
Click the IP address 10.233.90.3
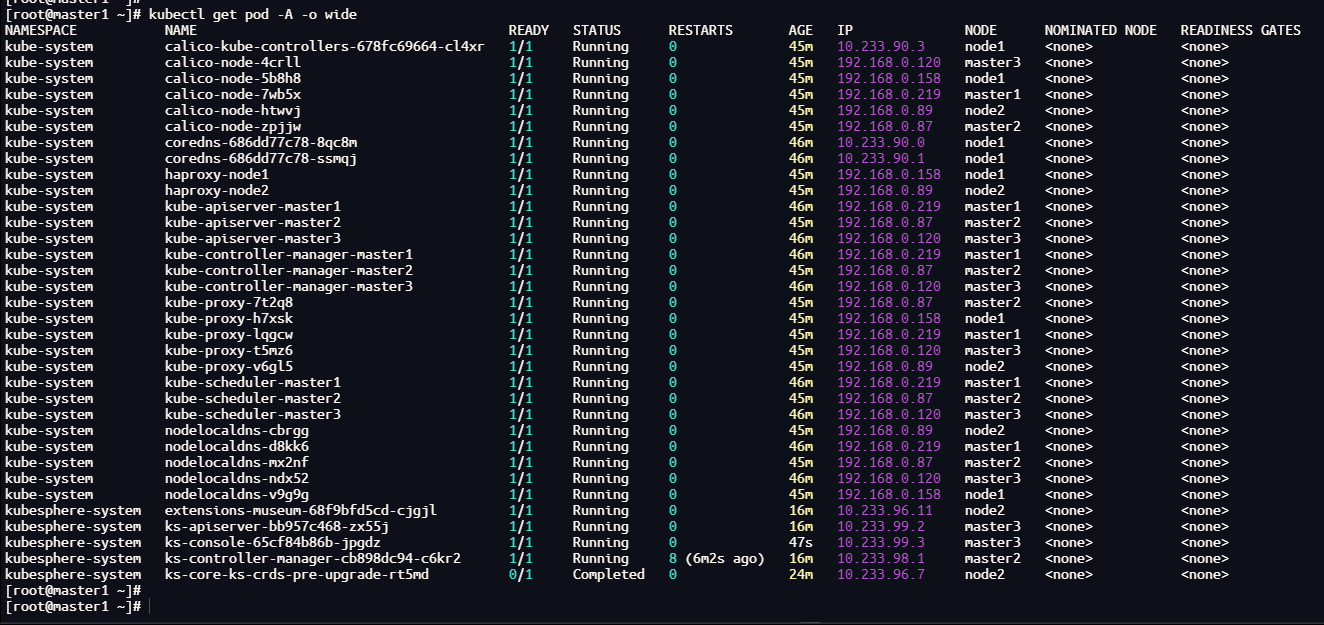point(881,47)
